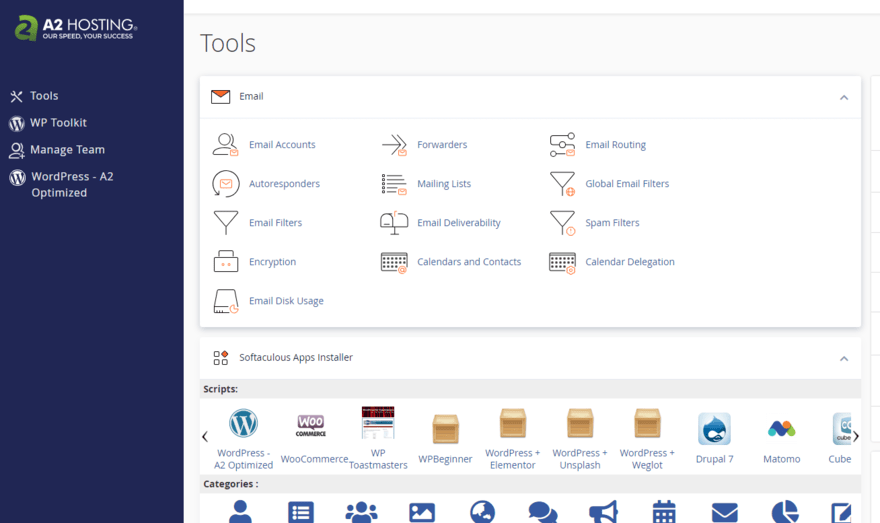
Task: Select Manage Team in the sidebar
Action: click(x=67, y=150)
